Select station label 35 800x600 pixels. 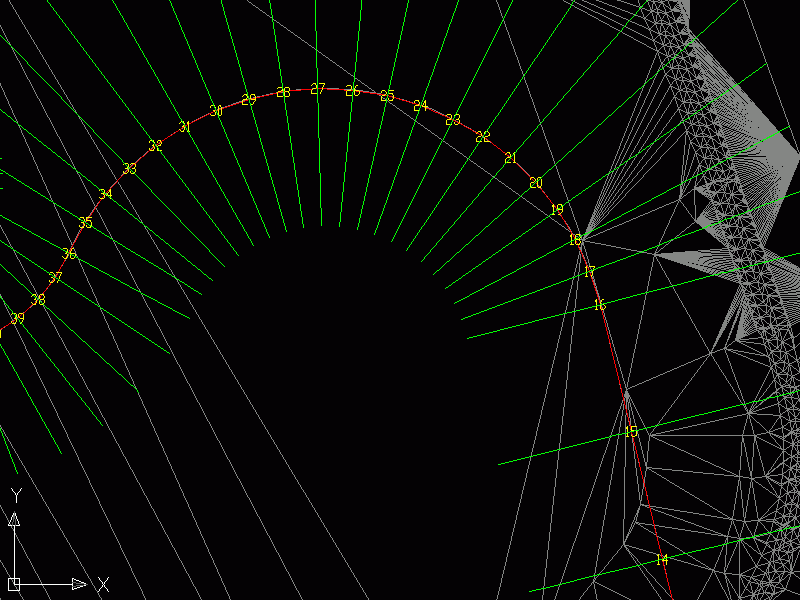tap(86, 222)
